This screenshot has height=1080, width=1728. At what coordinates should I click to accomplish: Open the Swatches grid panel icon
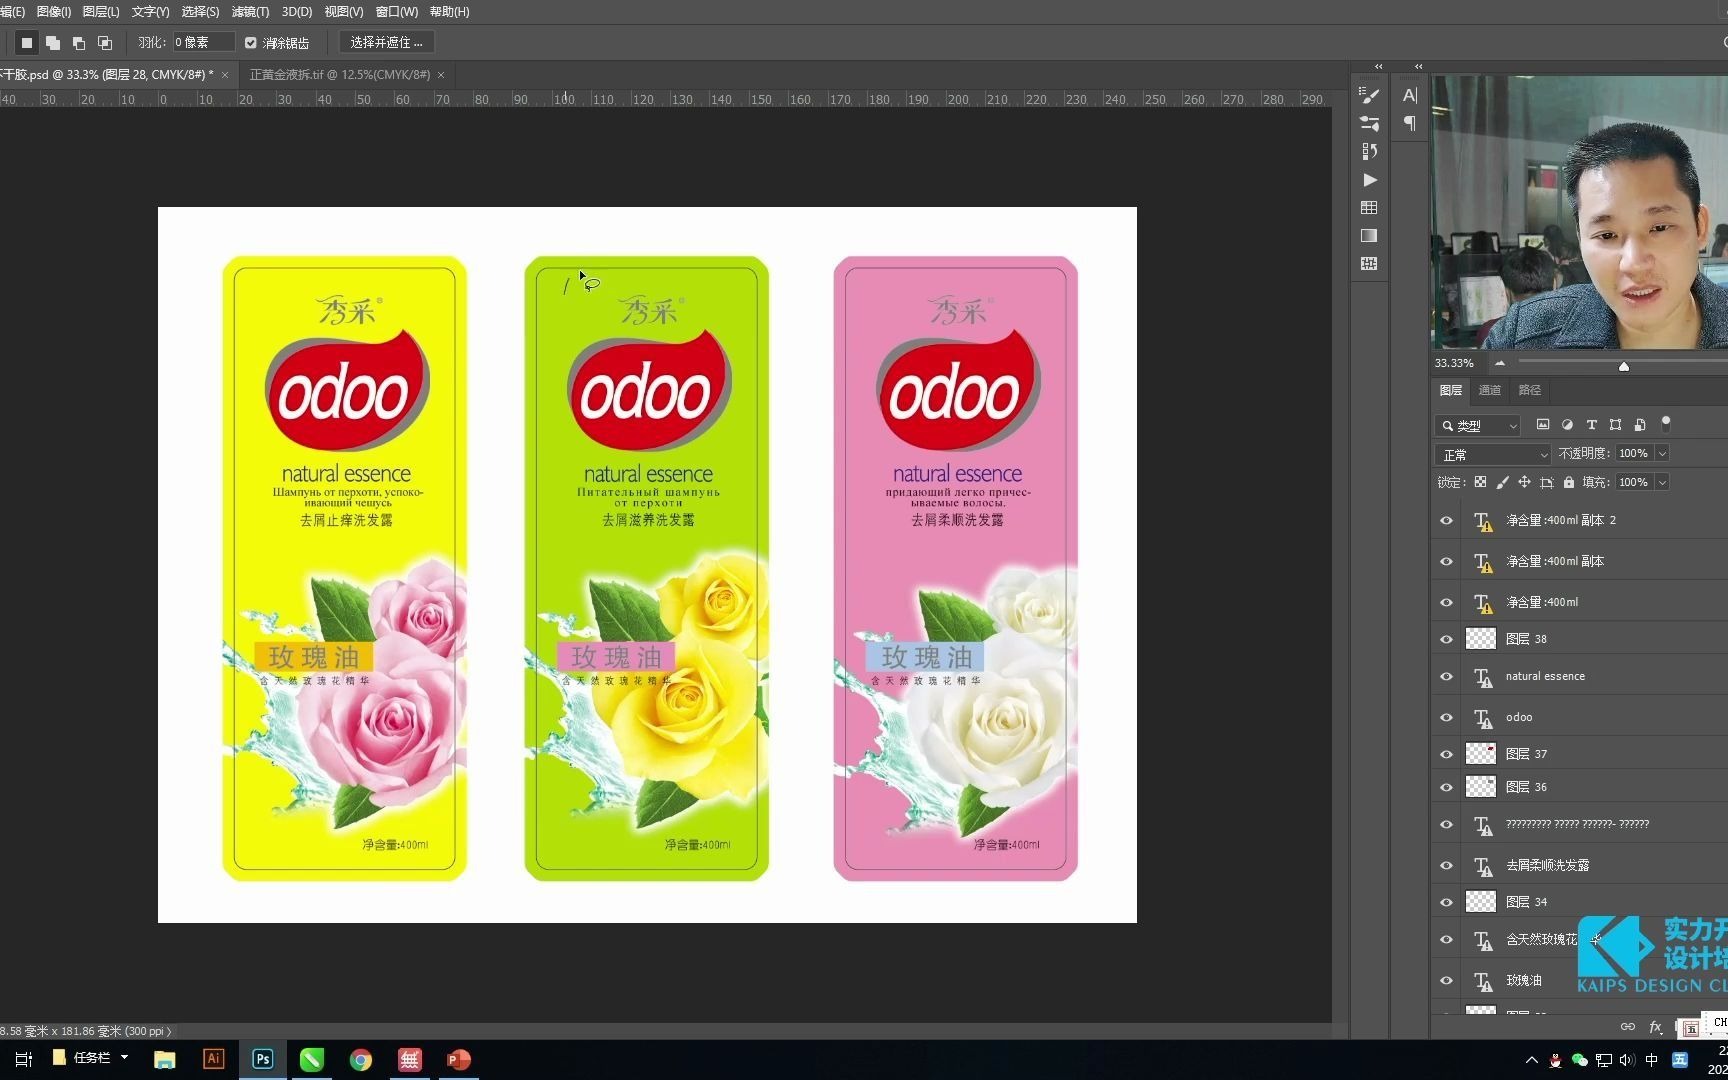tap(1369, 207)
